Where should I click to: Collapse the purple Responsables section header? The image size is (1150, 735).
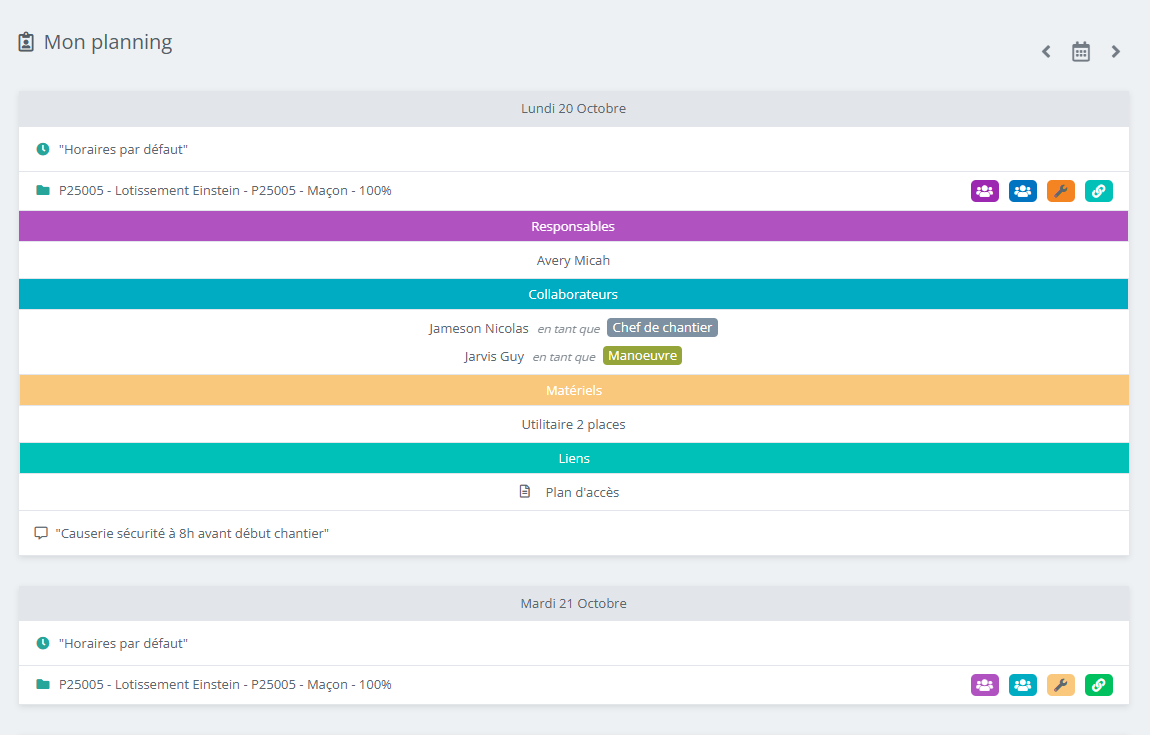(573, 226)
